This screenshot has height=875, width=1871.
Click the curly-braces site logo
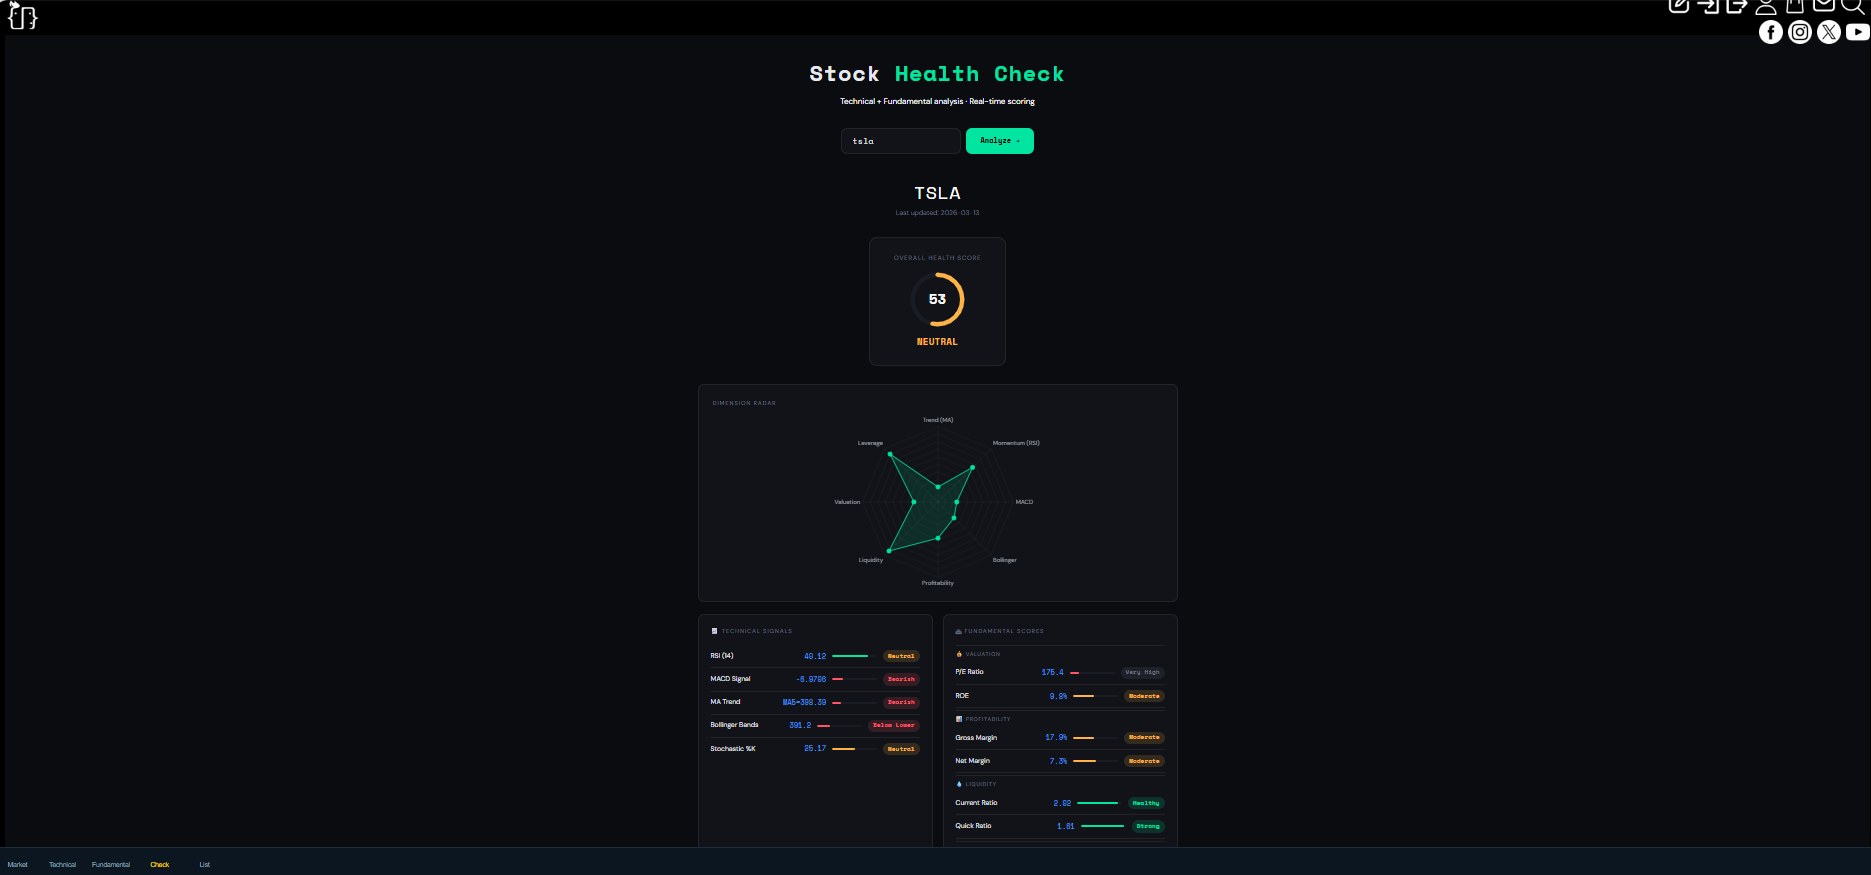pyautogui.click(x=22, y=16)
